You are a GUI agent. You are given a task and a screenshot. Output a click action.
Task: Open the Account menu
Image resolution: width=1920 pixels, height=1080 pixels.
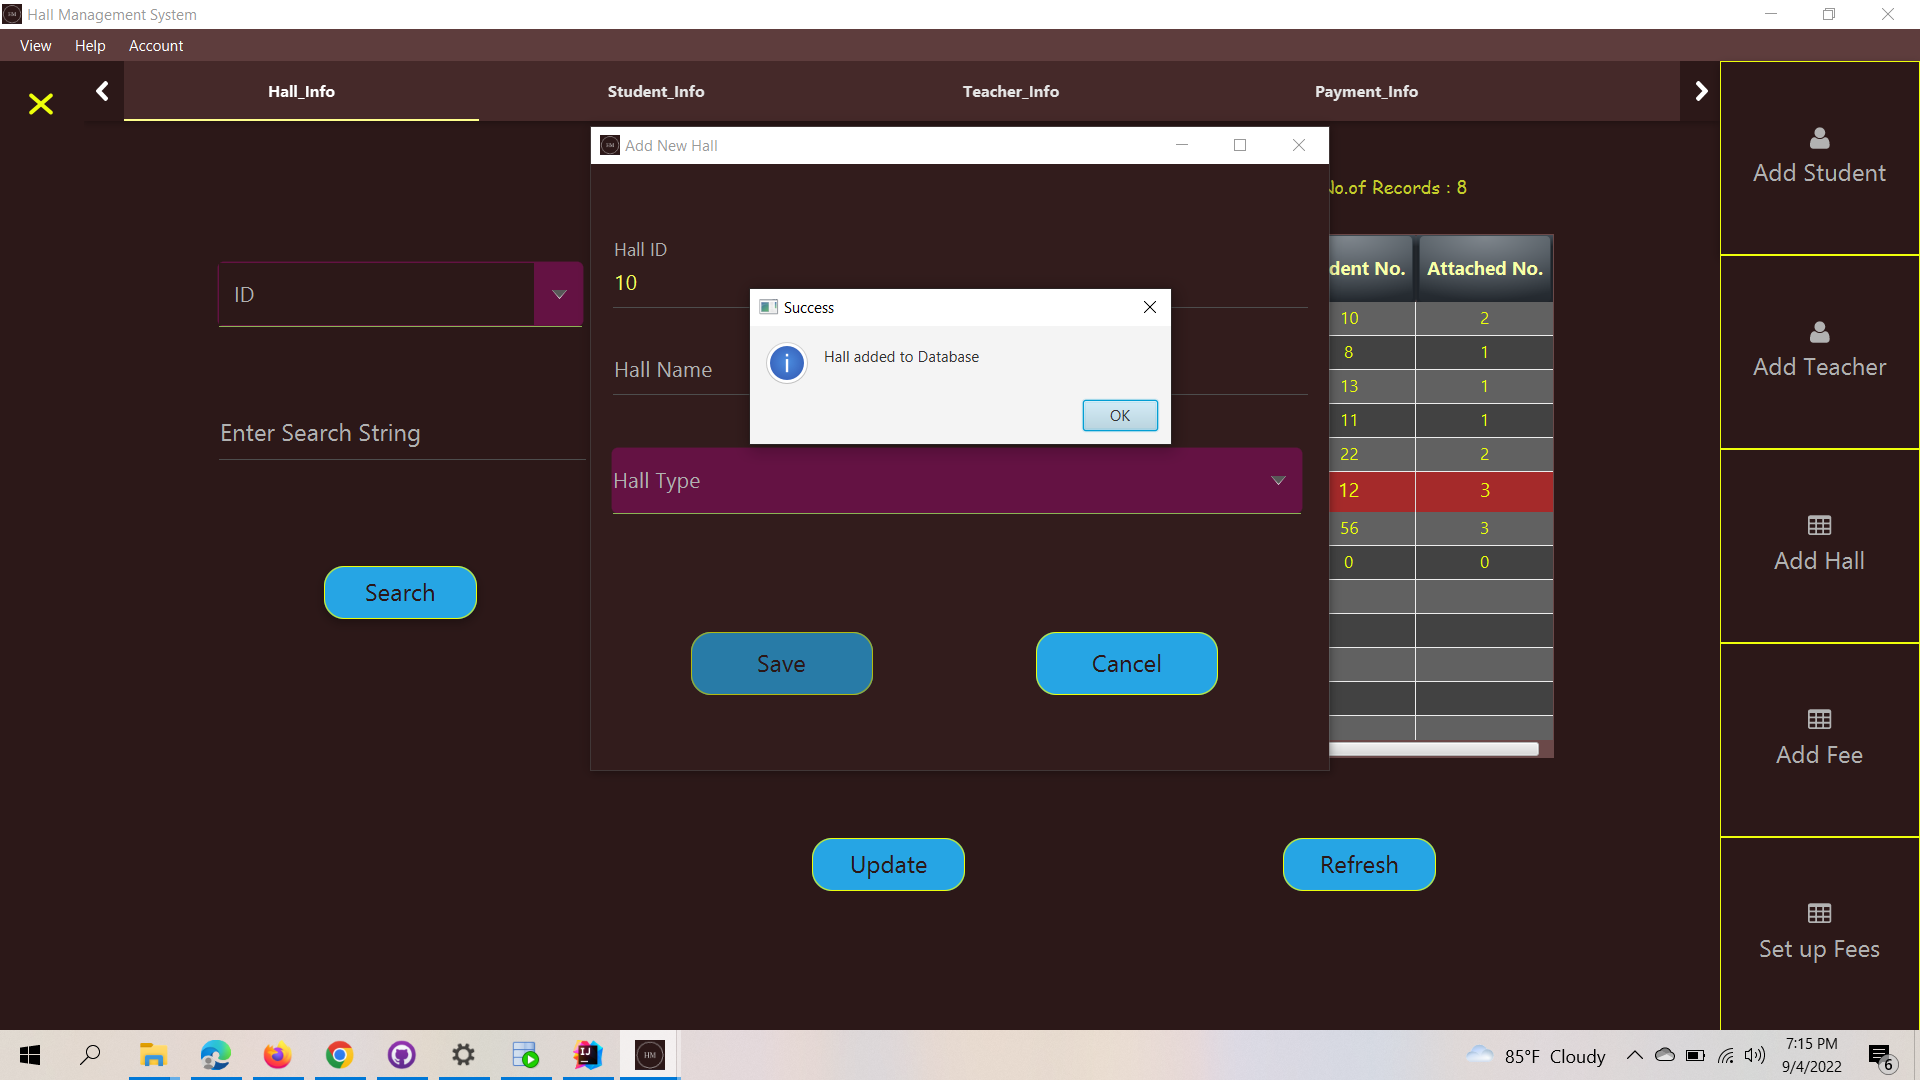click(x=156, y=46)
